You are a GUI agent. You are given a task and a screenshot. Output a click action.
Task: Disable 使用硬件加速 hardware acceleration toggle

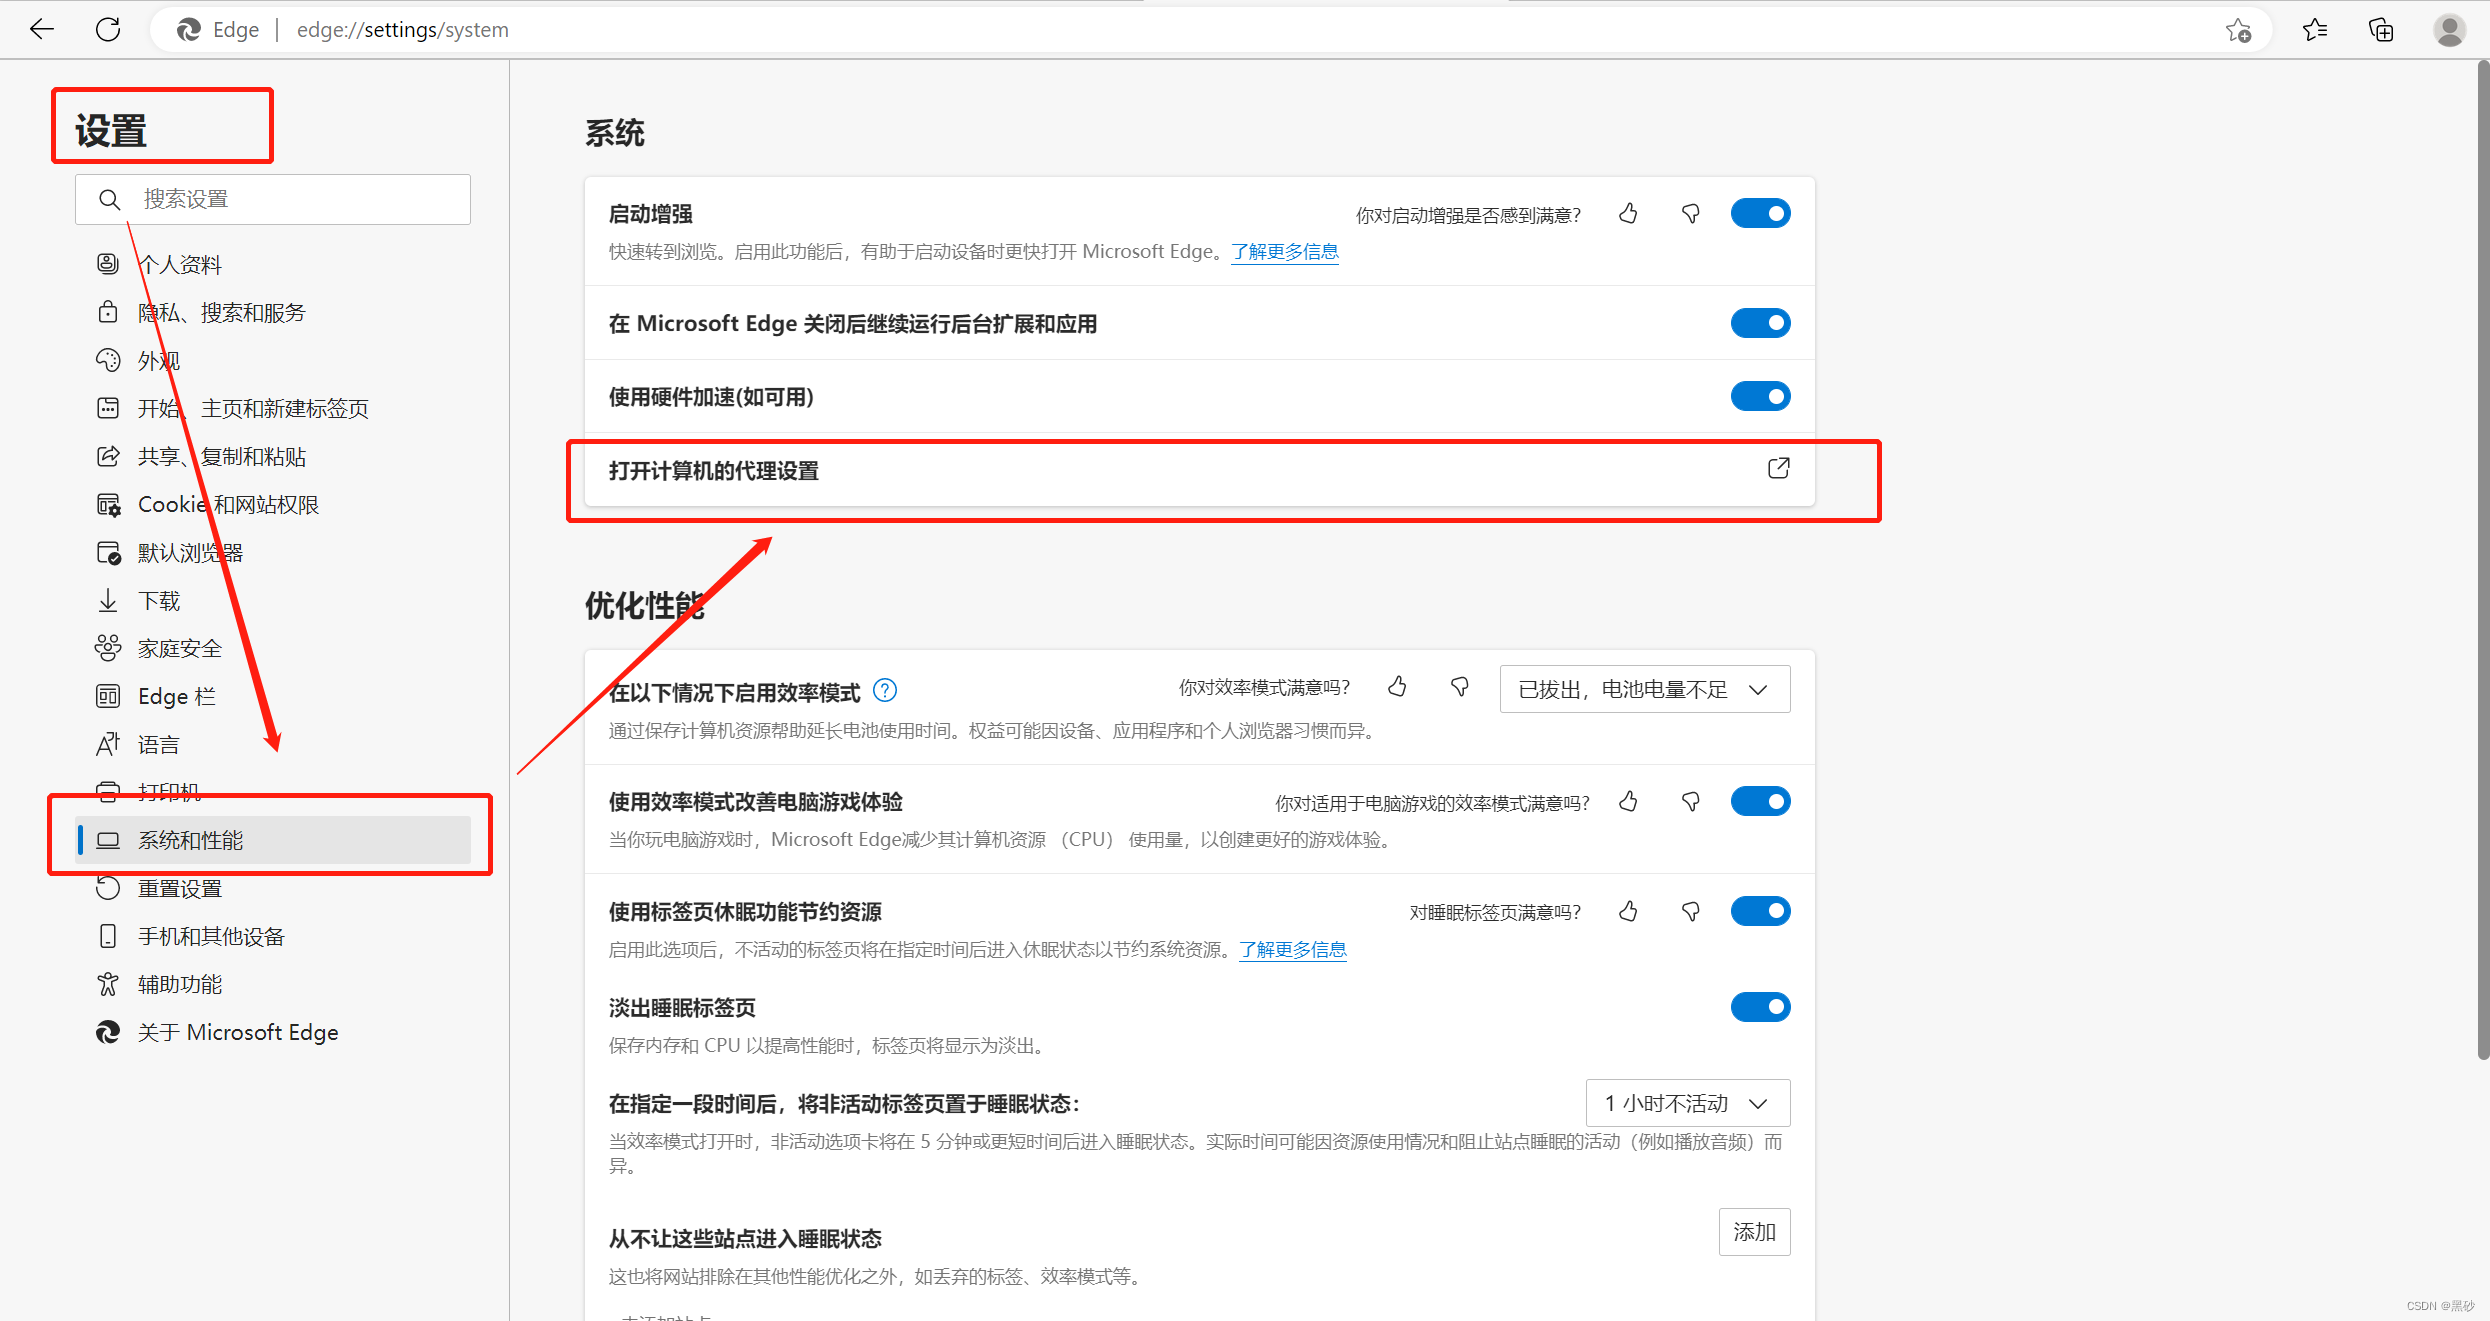pos(1760,397)
